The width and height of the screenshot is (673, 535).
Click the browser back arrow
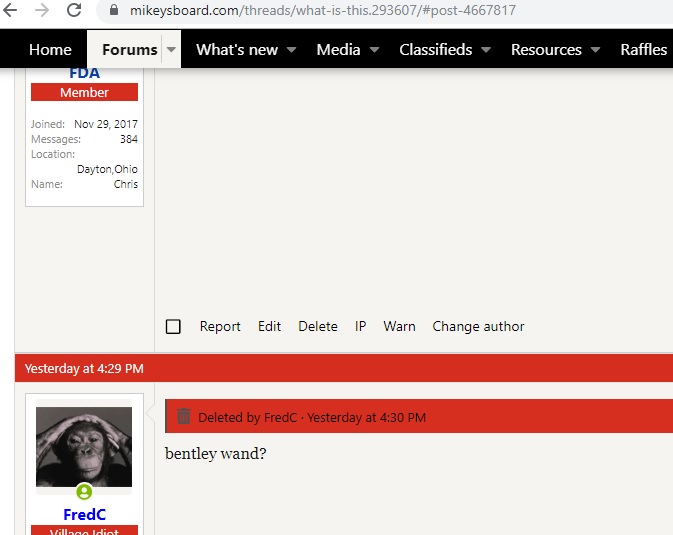(x=12, y=10)
